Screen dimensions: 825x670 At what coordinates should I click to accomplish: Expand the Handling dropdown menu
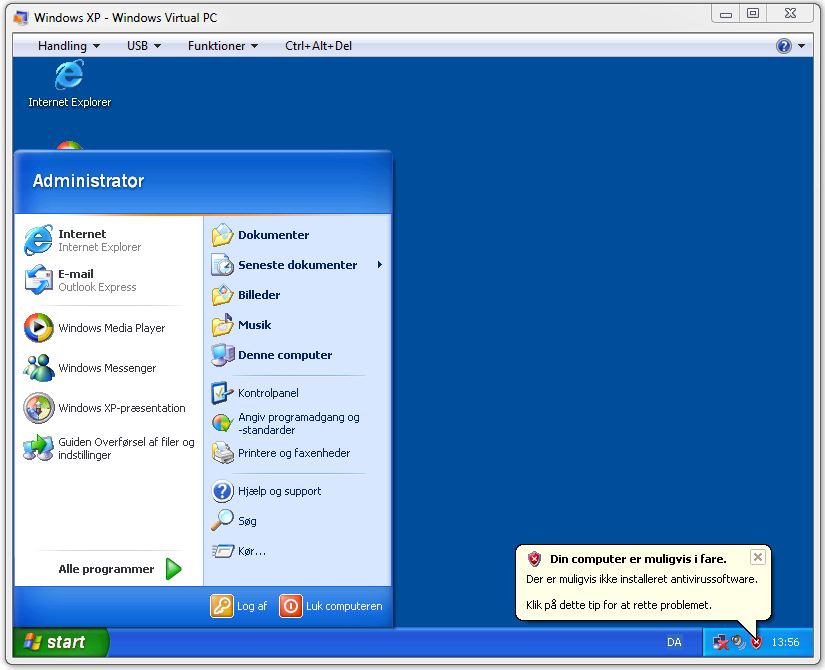(x=68, y=46)
